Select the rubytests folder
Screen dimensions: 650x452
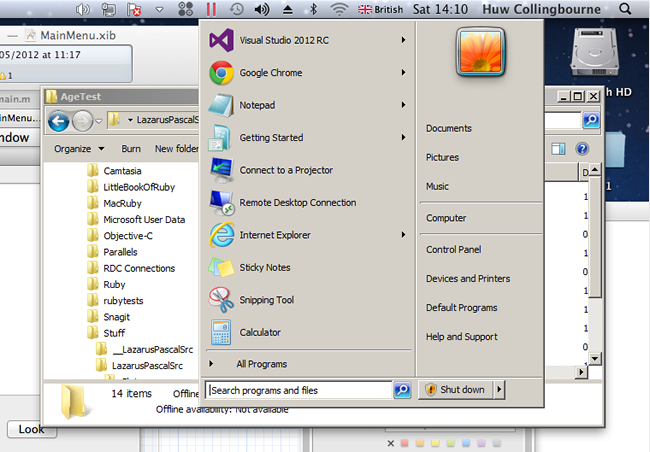(115, 301)
